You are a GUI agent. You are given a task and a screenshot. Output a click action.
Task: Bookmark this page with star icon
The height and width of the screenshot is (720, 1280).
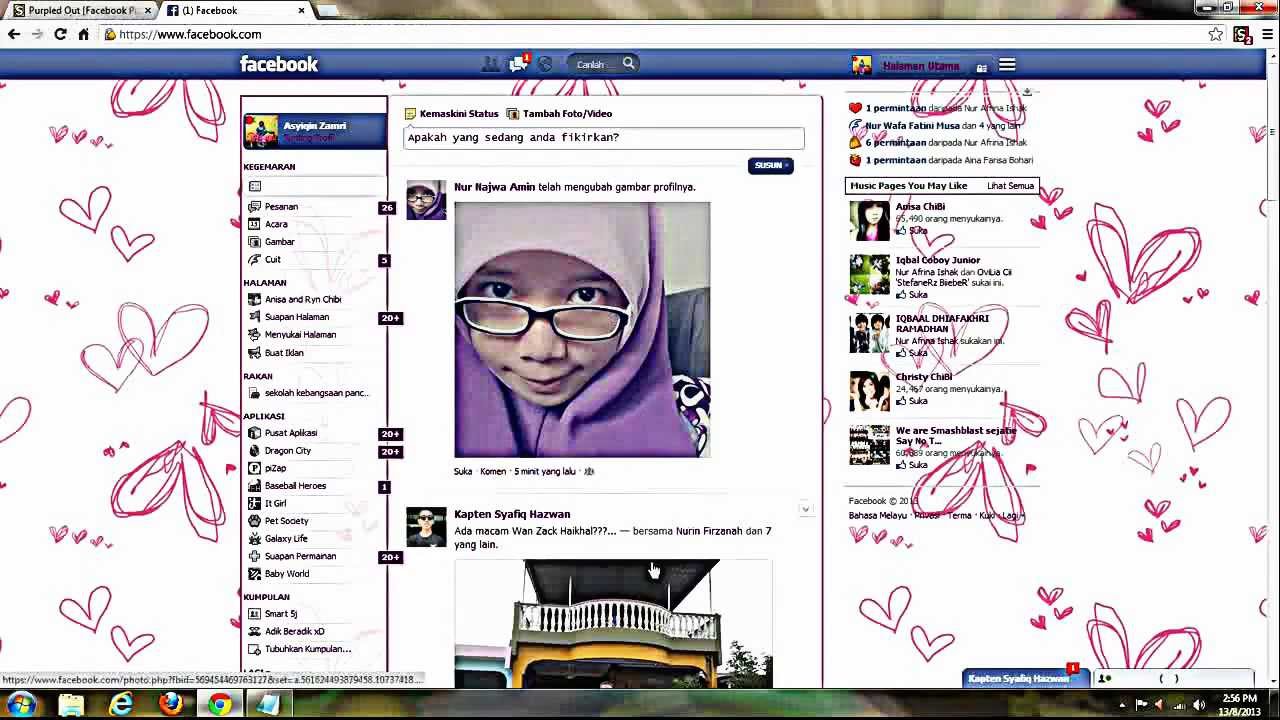(1215, 34)
